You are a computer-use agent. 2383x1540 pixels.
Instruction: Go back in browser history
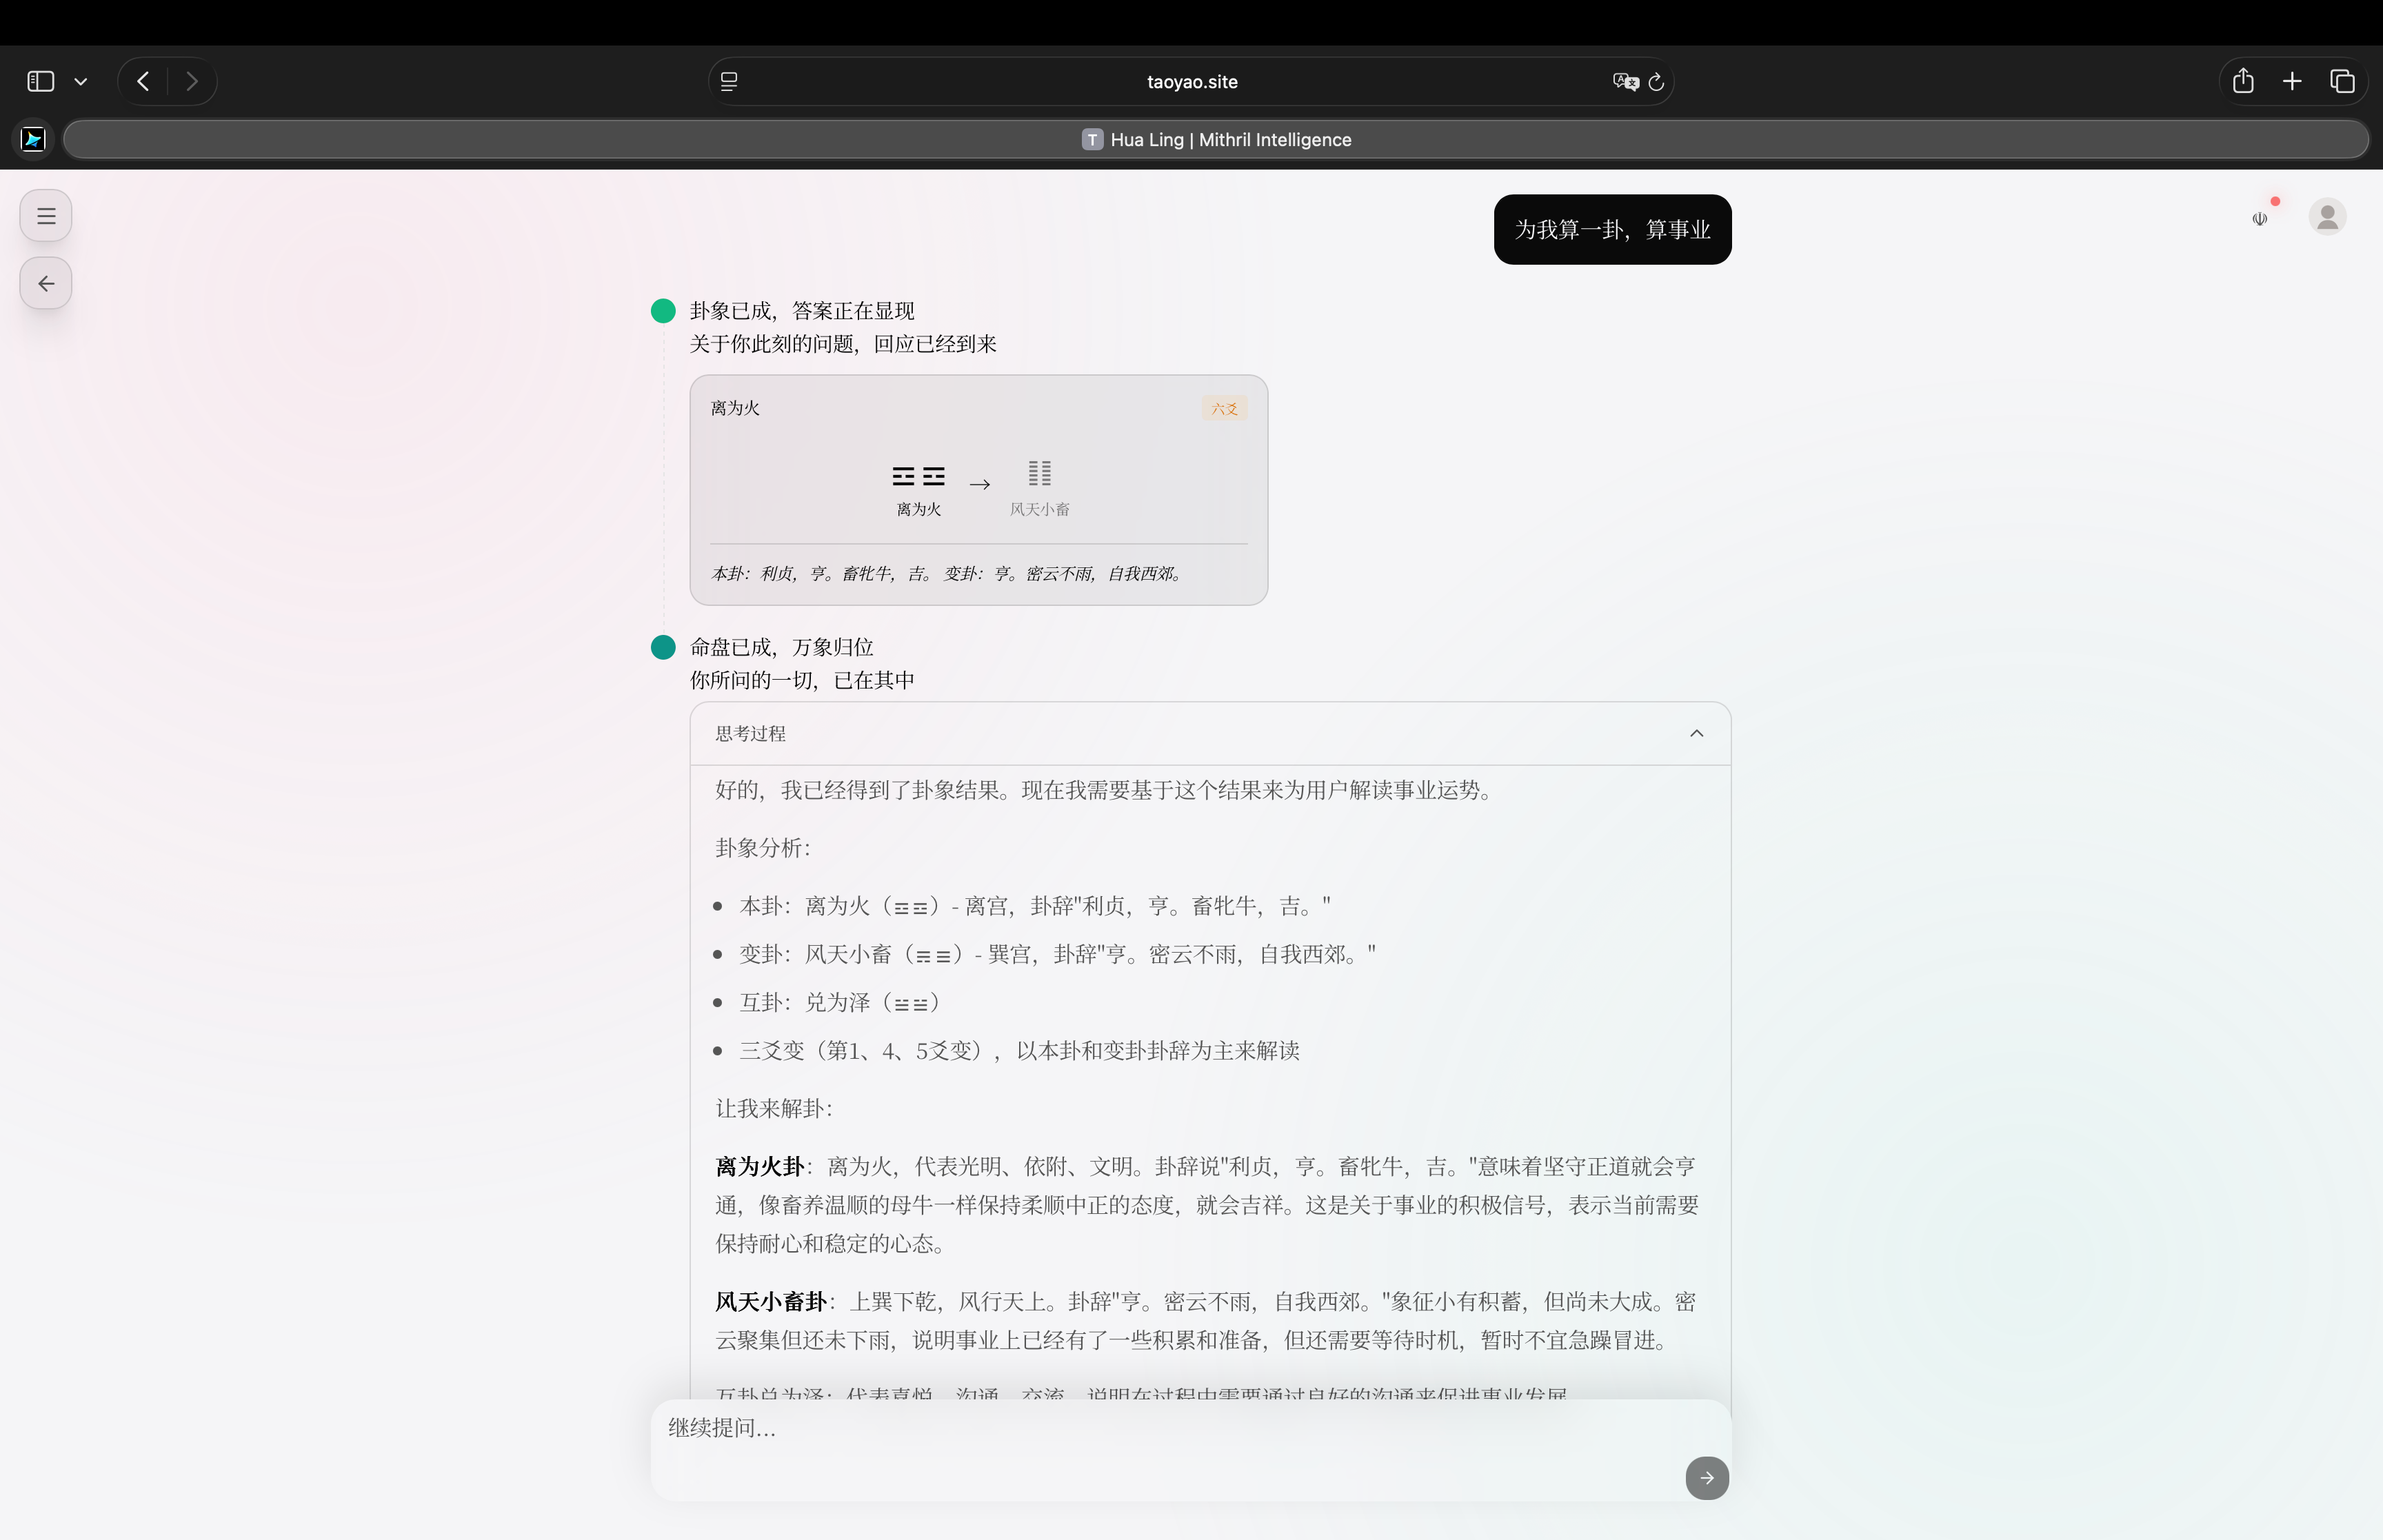pyautogui.click(x=143, y=81)
